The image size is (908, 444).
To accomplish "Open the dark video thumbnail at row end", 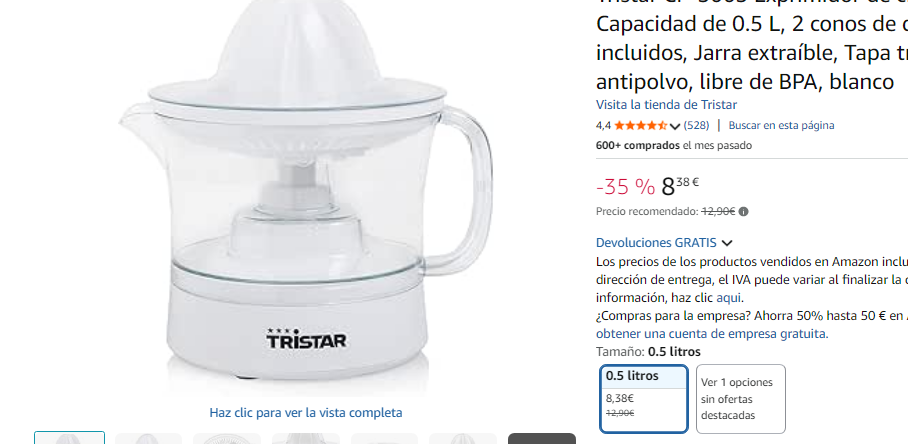I will pyautogui.click(x=541, y=438).
